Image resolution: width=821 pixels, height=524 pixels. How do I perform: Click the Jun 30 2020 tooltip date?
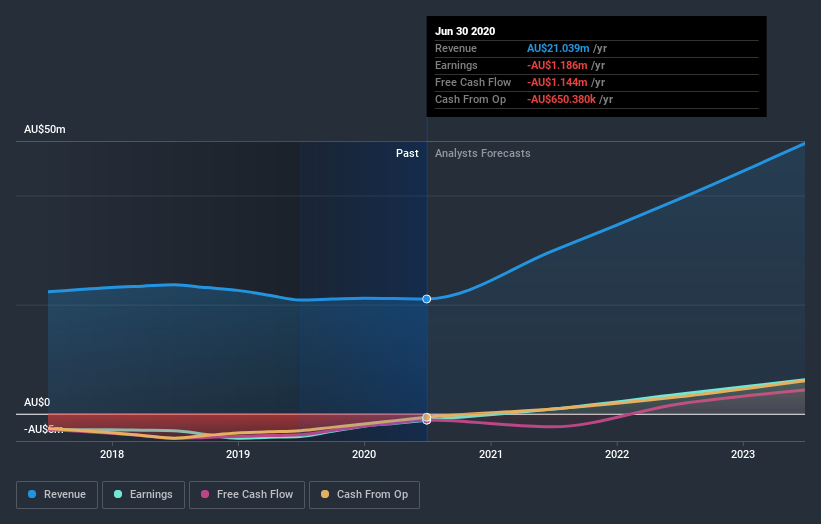click(465, 31)
